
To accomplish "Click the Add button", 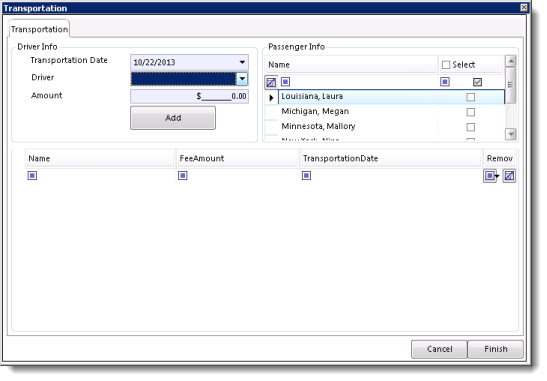I will (173, 118).
